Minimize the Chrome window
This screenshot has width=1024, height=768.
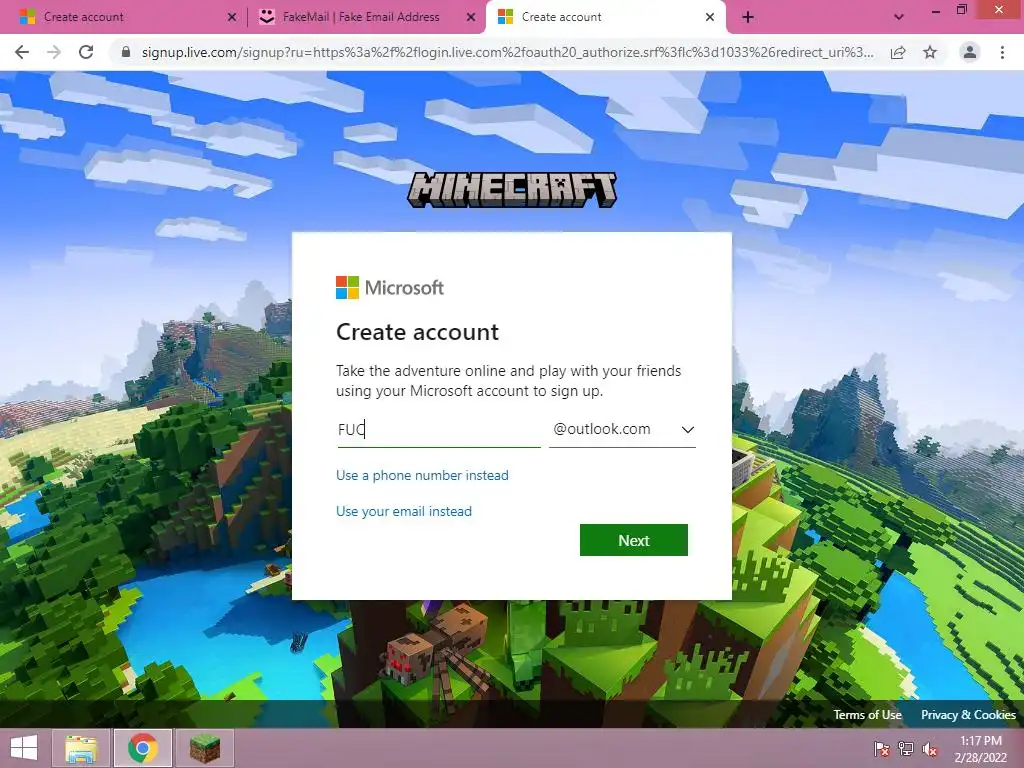coord(935,10)
